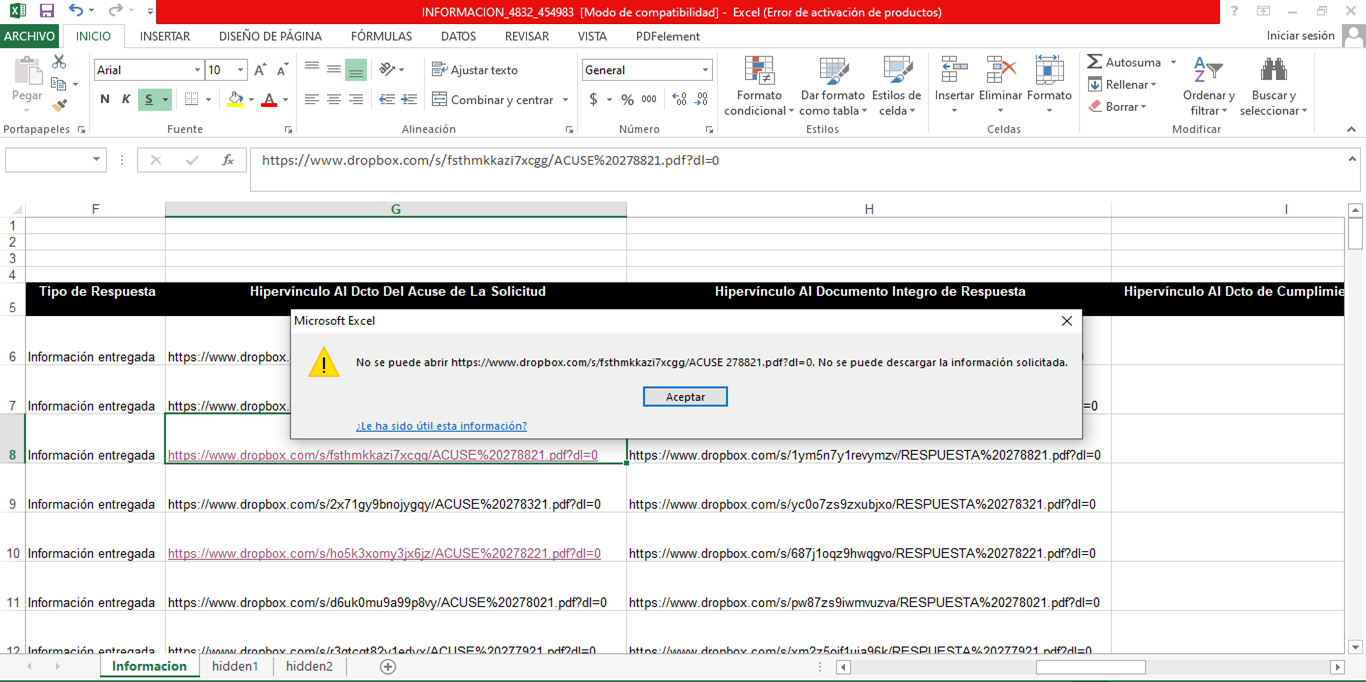Image resolution: width=1366 pixels, height=682 pixels.
Task: Open font size dropdown
Action: 240,70
